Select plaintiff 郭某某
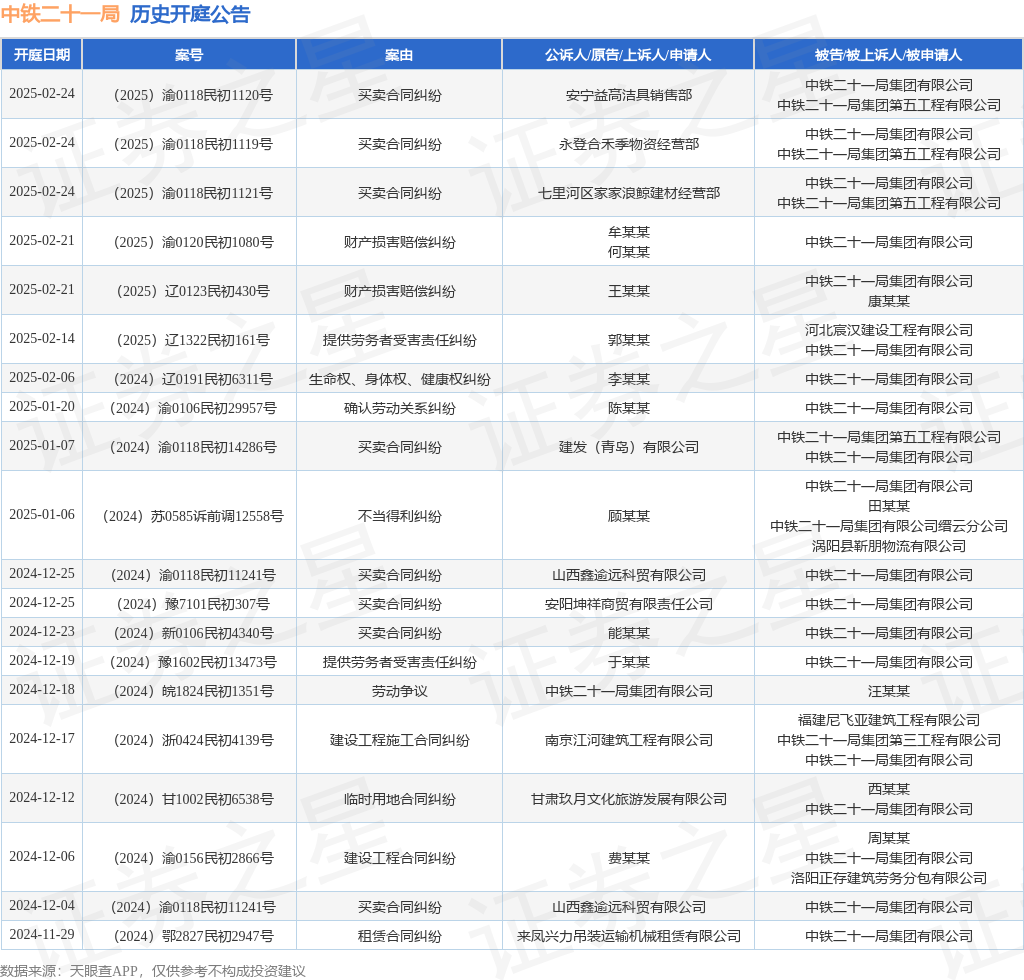The height and width of the screenshot is (980, 1024). coord(629,340)
